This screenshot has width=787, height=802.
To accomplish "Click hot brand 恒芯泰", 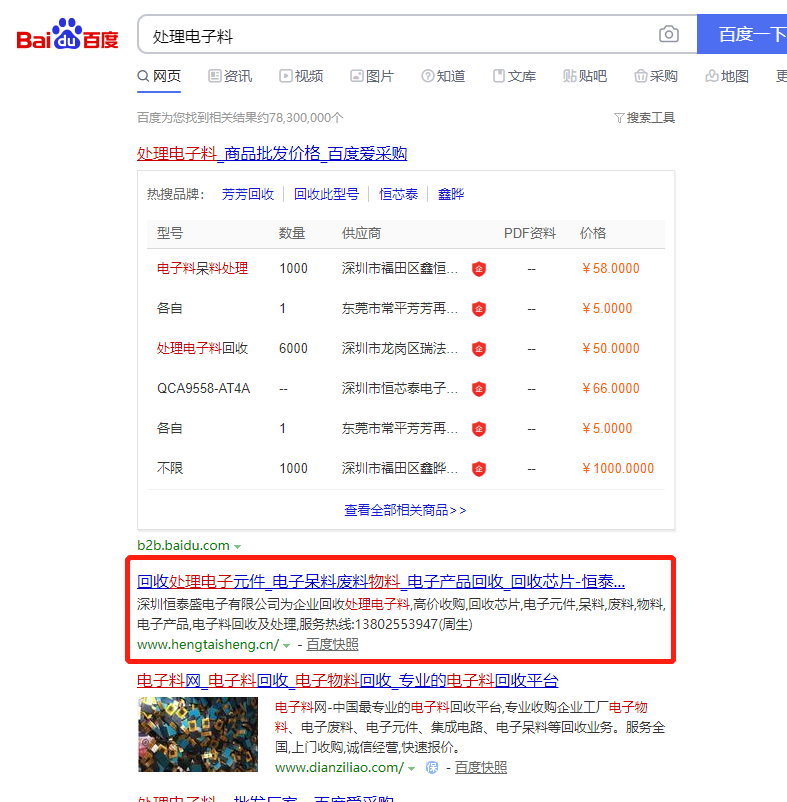I will [x=398, y=194].
